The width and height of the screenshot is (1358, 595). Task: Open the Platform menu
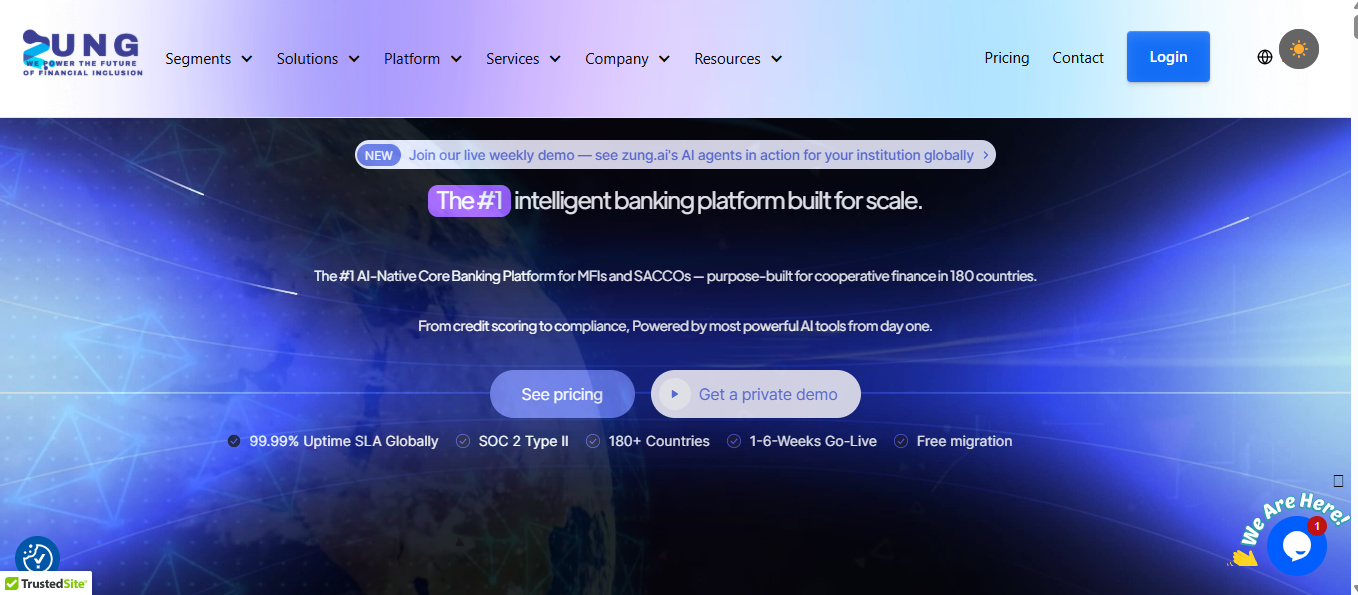click(423, 59)
